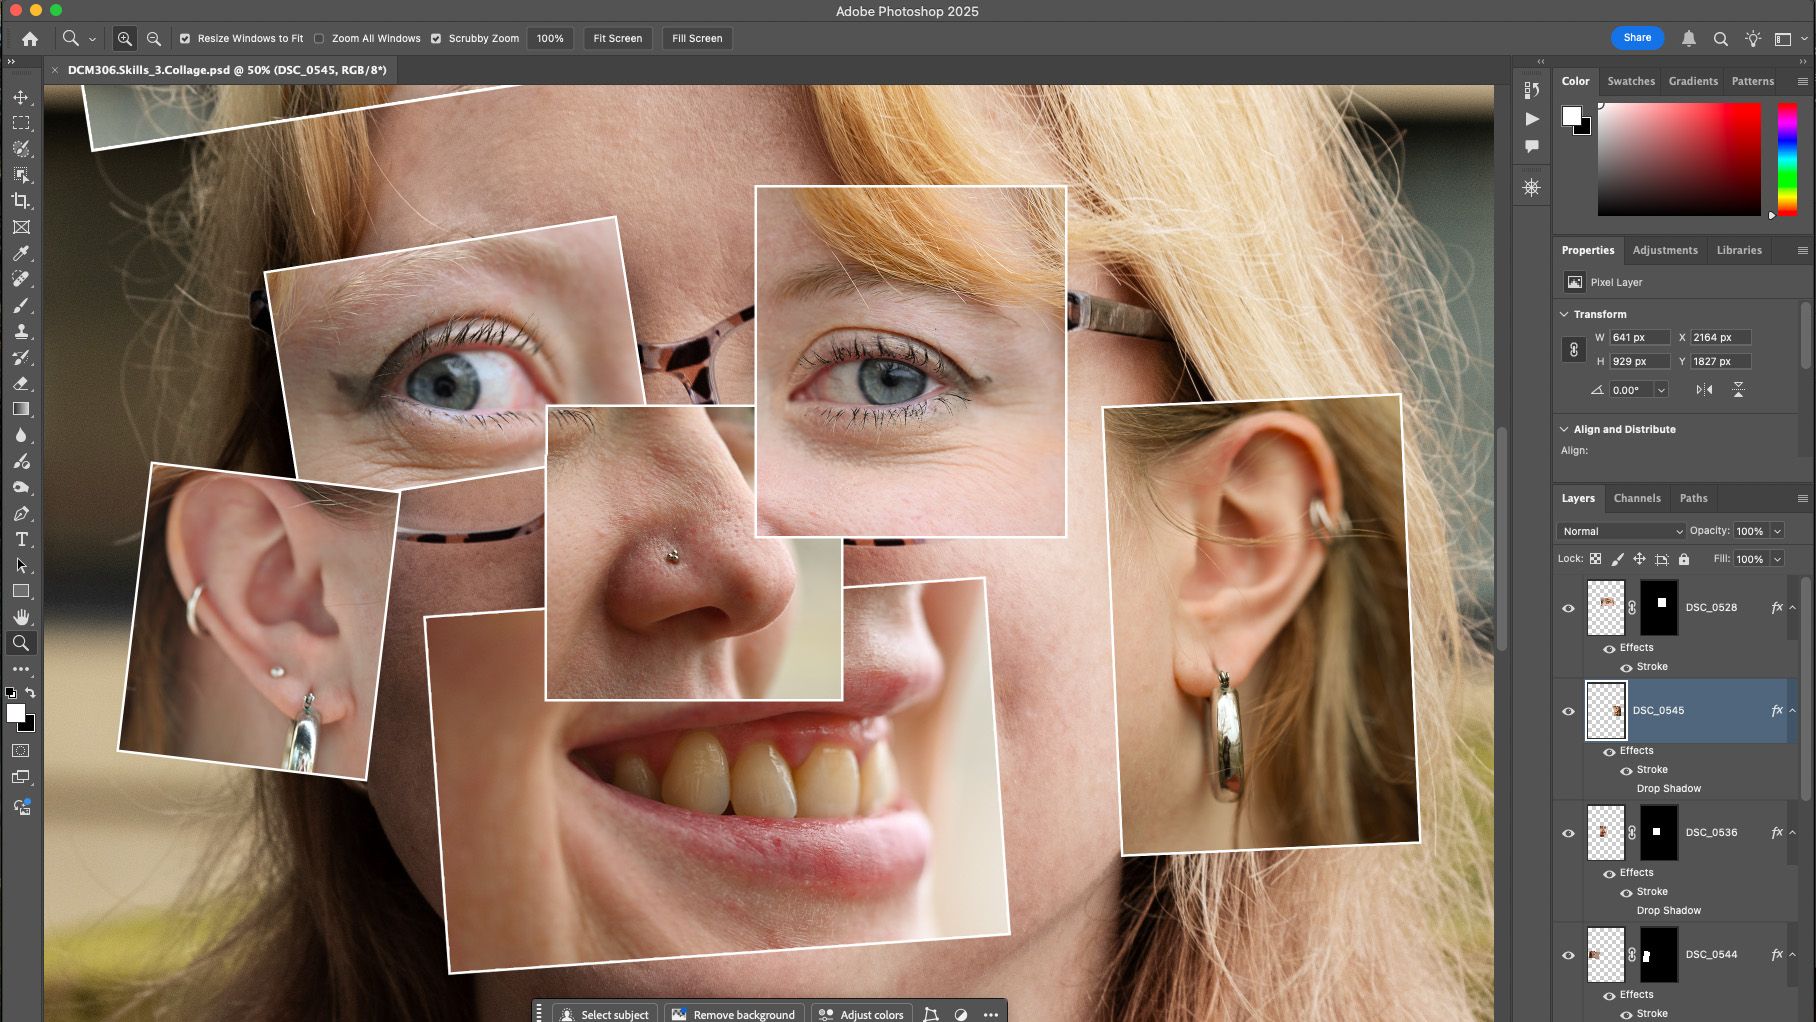
Task: Open the layer Opacity dropdown arrow
Action: click(x=1777, y=531)
